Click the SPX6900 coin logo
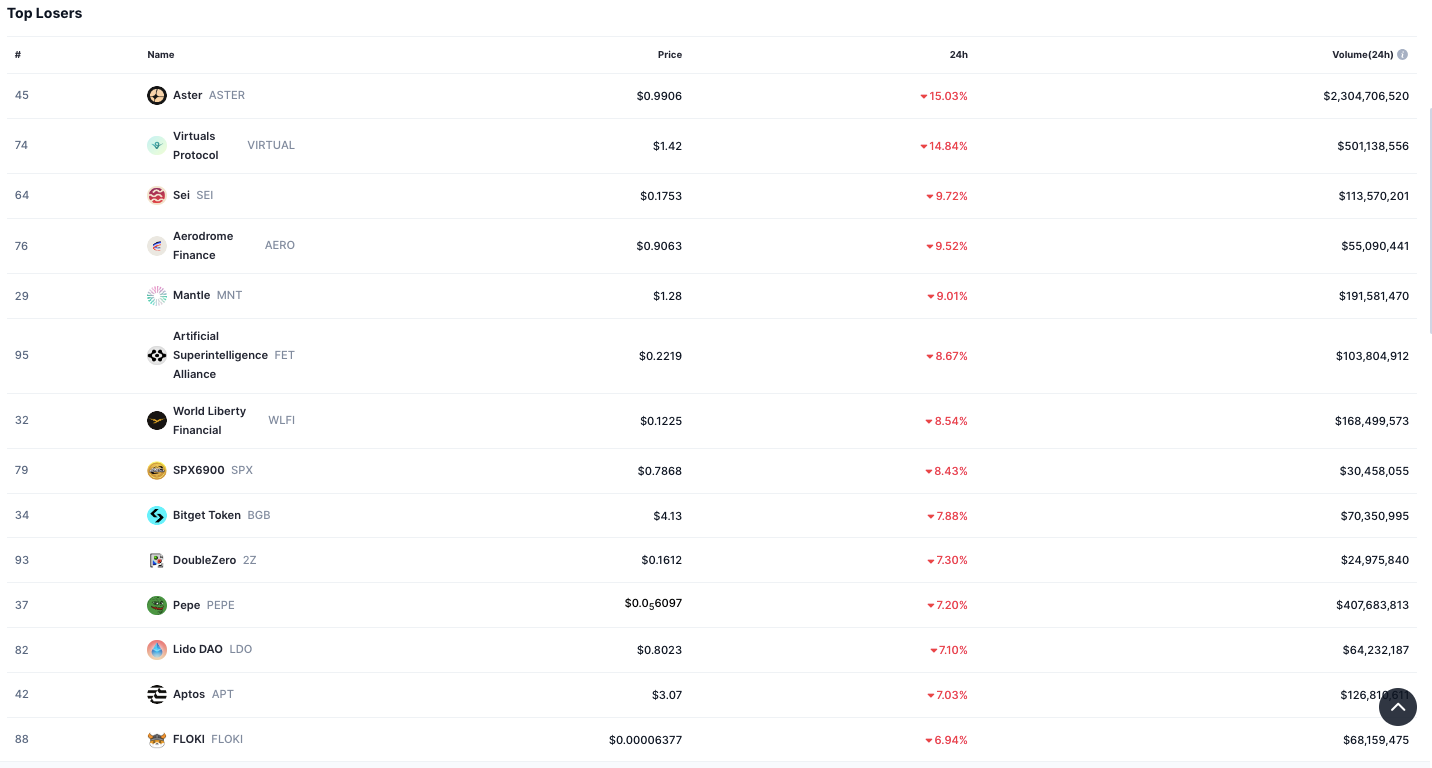The width and height of the screenshot is (1432, 768). pos(156,470)
